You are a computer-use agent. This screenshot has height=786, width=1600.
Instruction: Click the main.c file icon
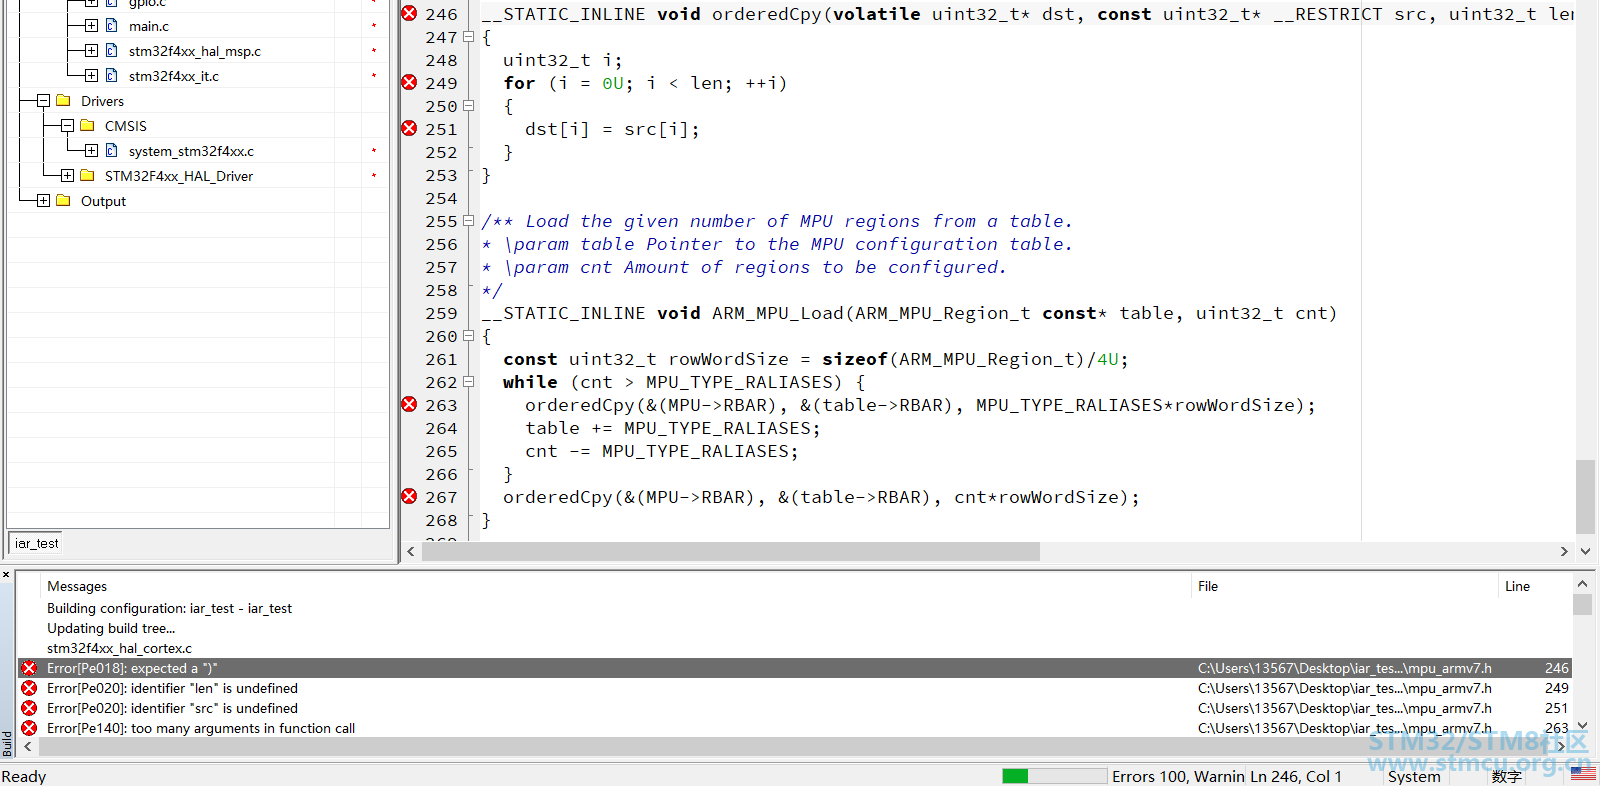(x=112, y=26)
